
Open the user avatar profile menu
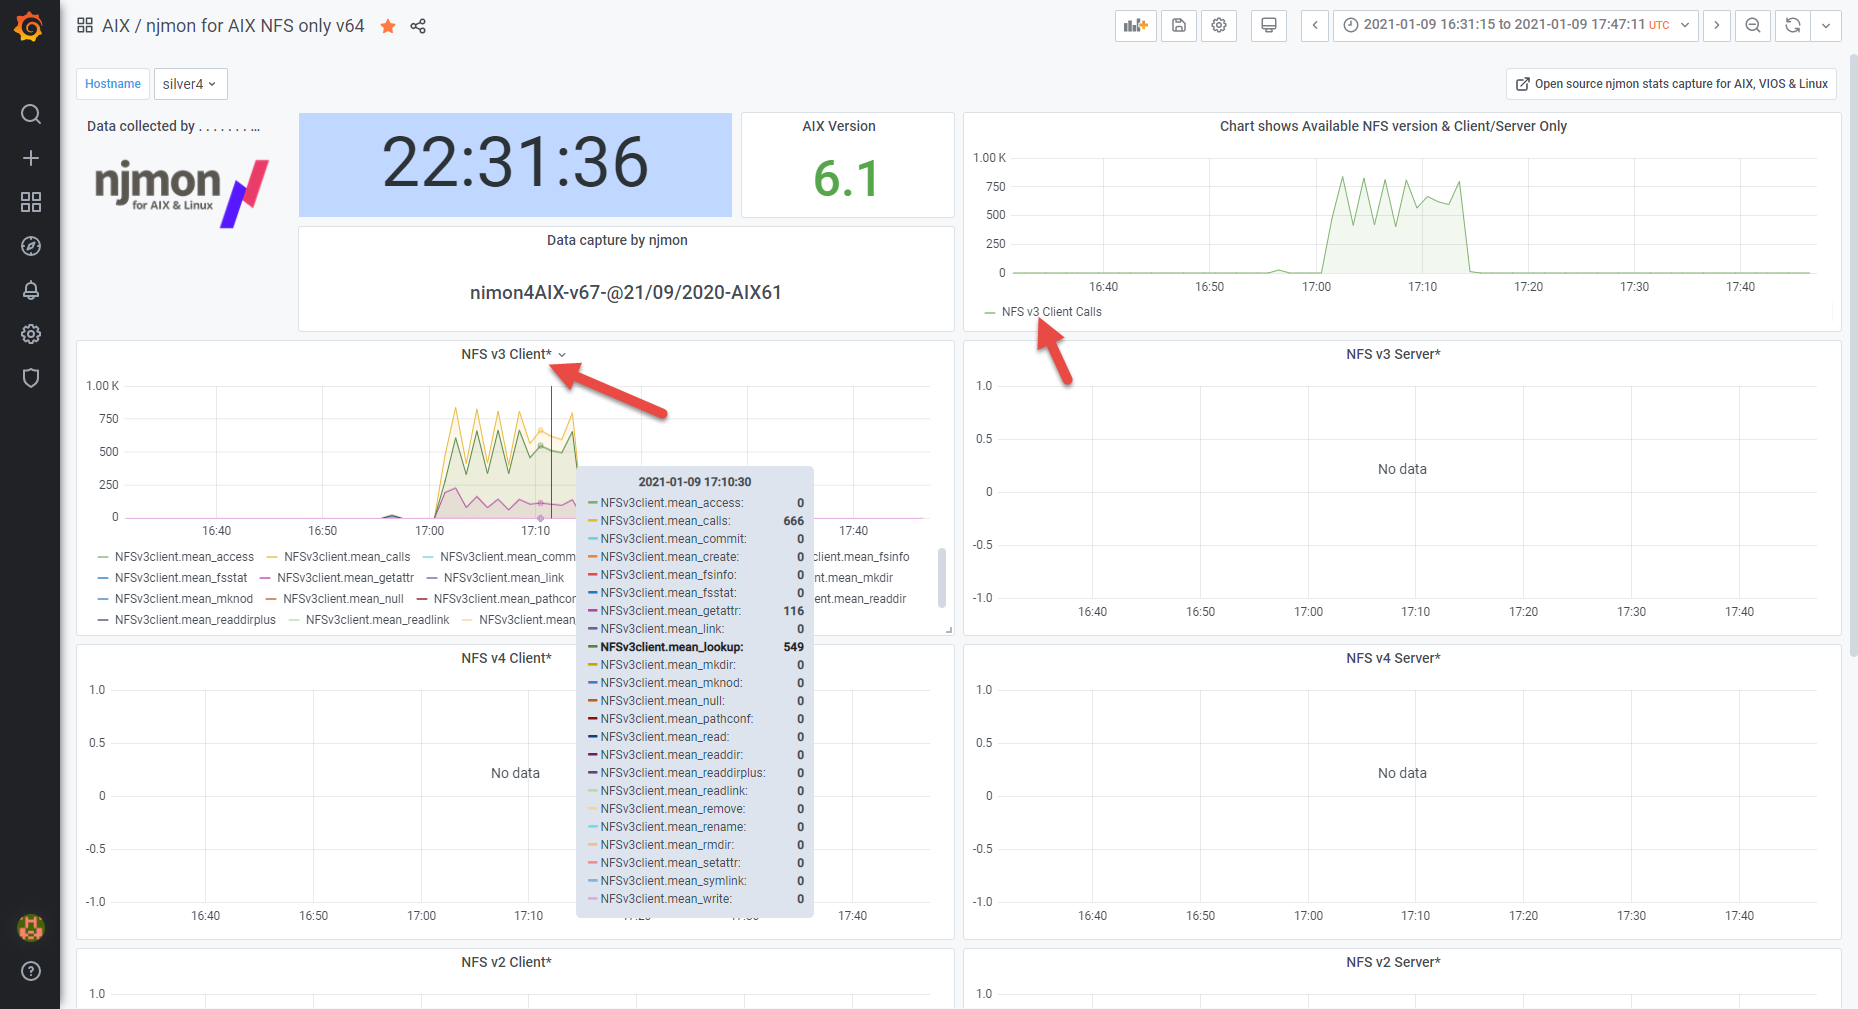pyautogui.click(x=31, y=928)
